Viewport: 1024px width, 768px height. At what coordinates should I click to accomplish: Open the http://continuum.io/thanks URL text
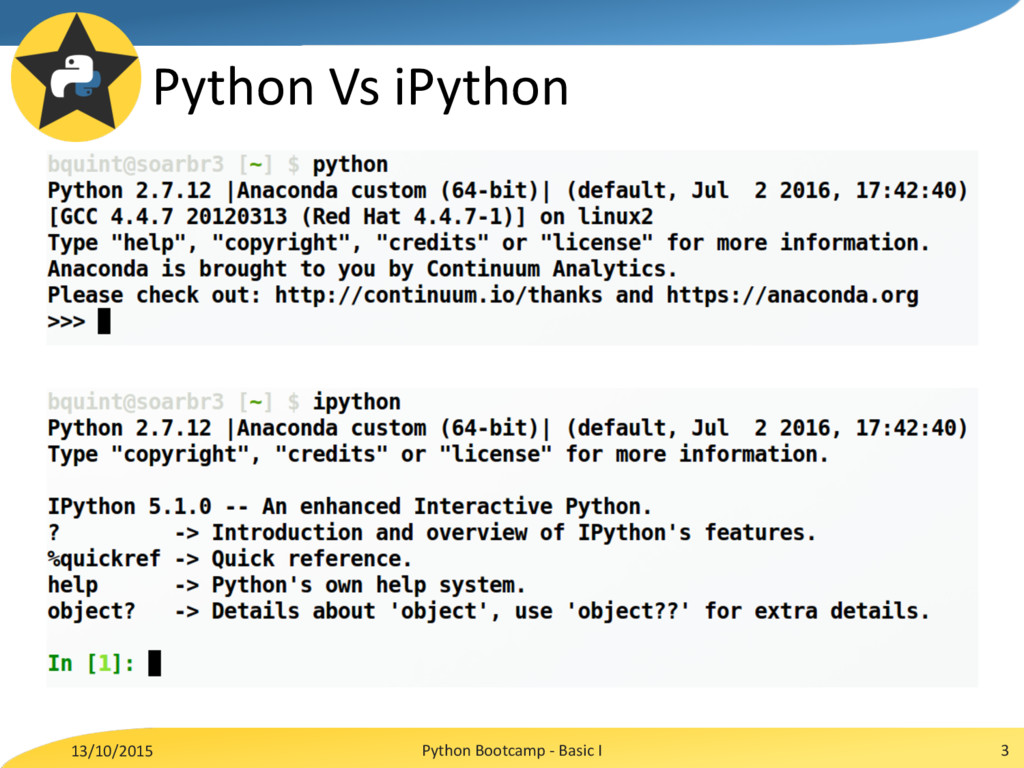[x=438, y=295]
